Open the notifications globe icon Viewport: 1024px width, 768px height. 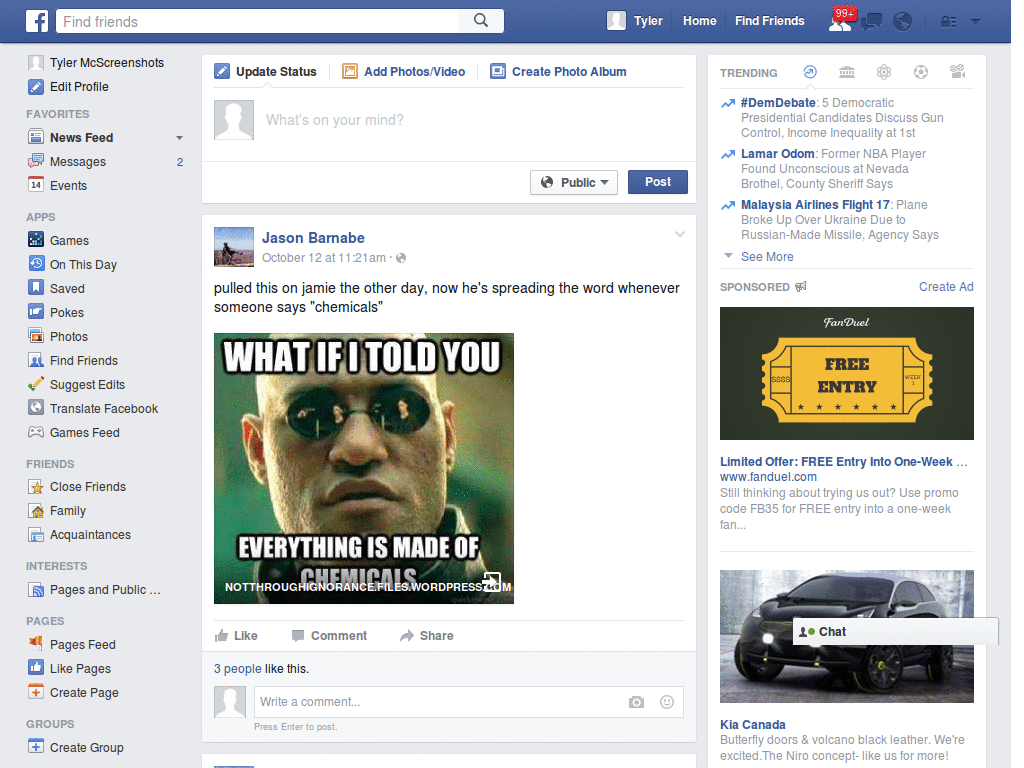[x=903, y=22]
